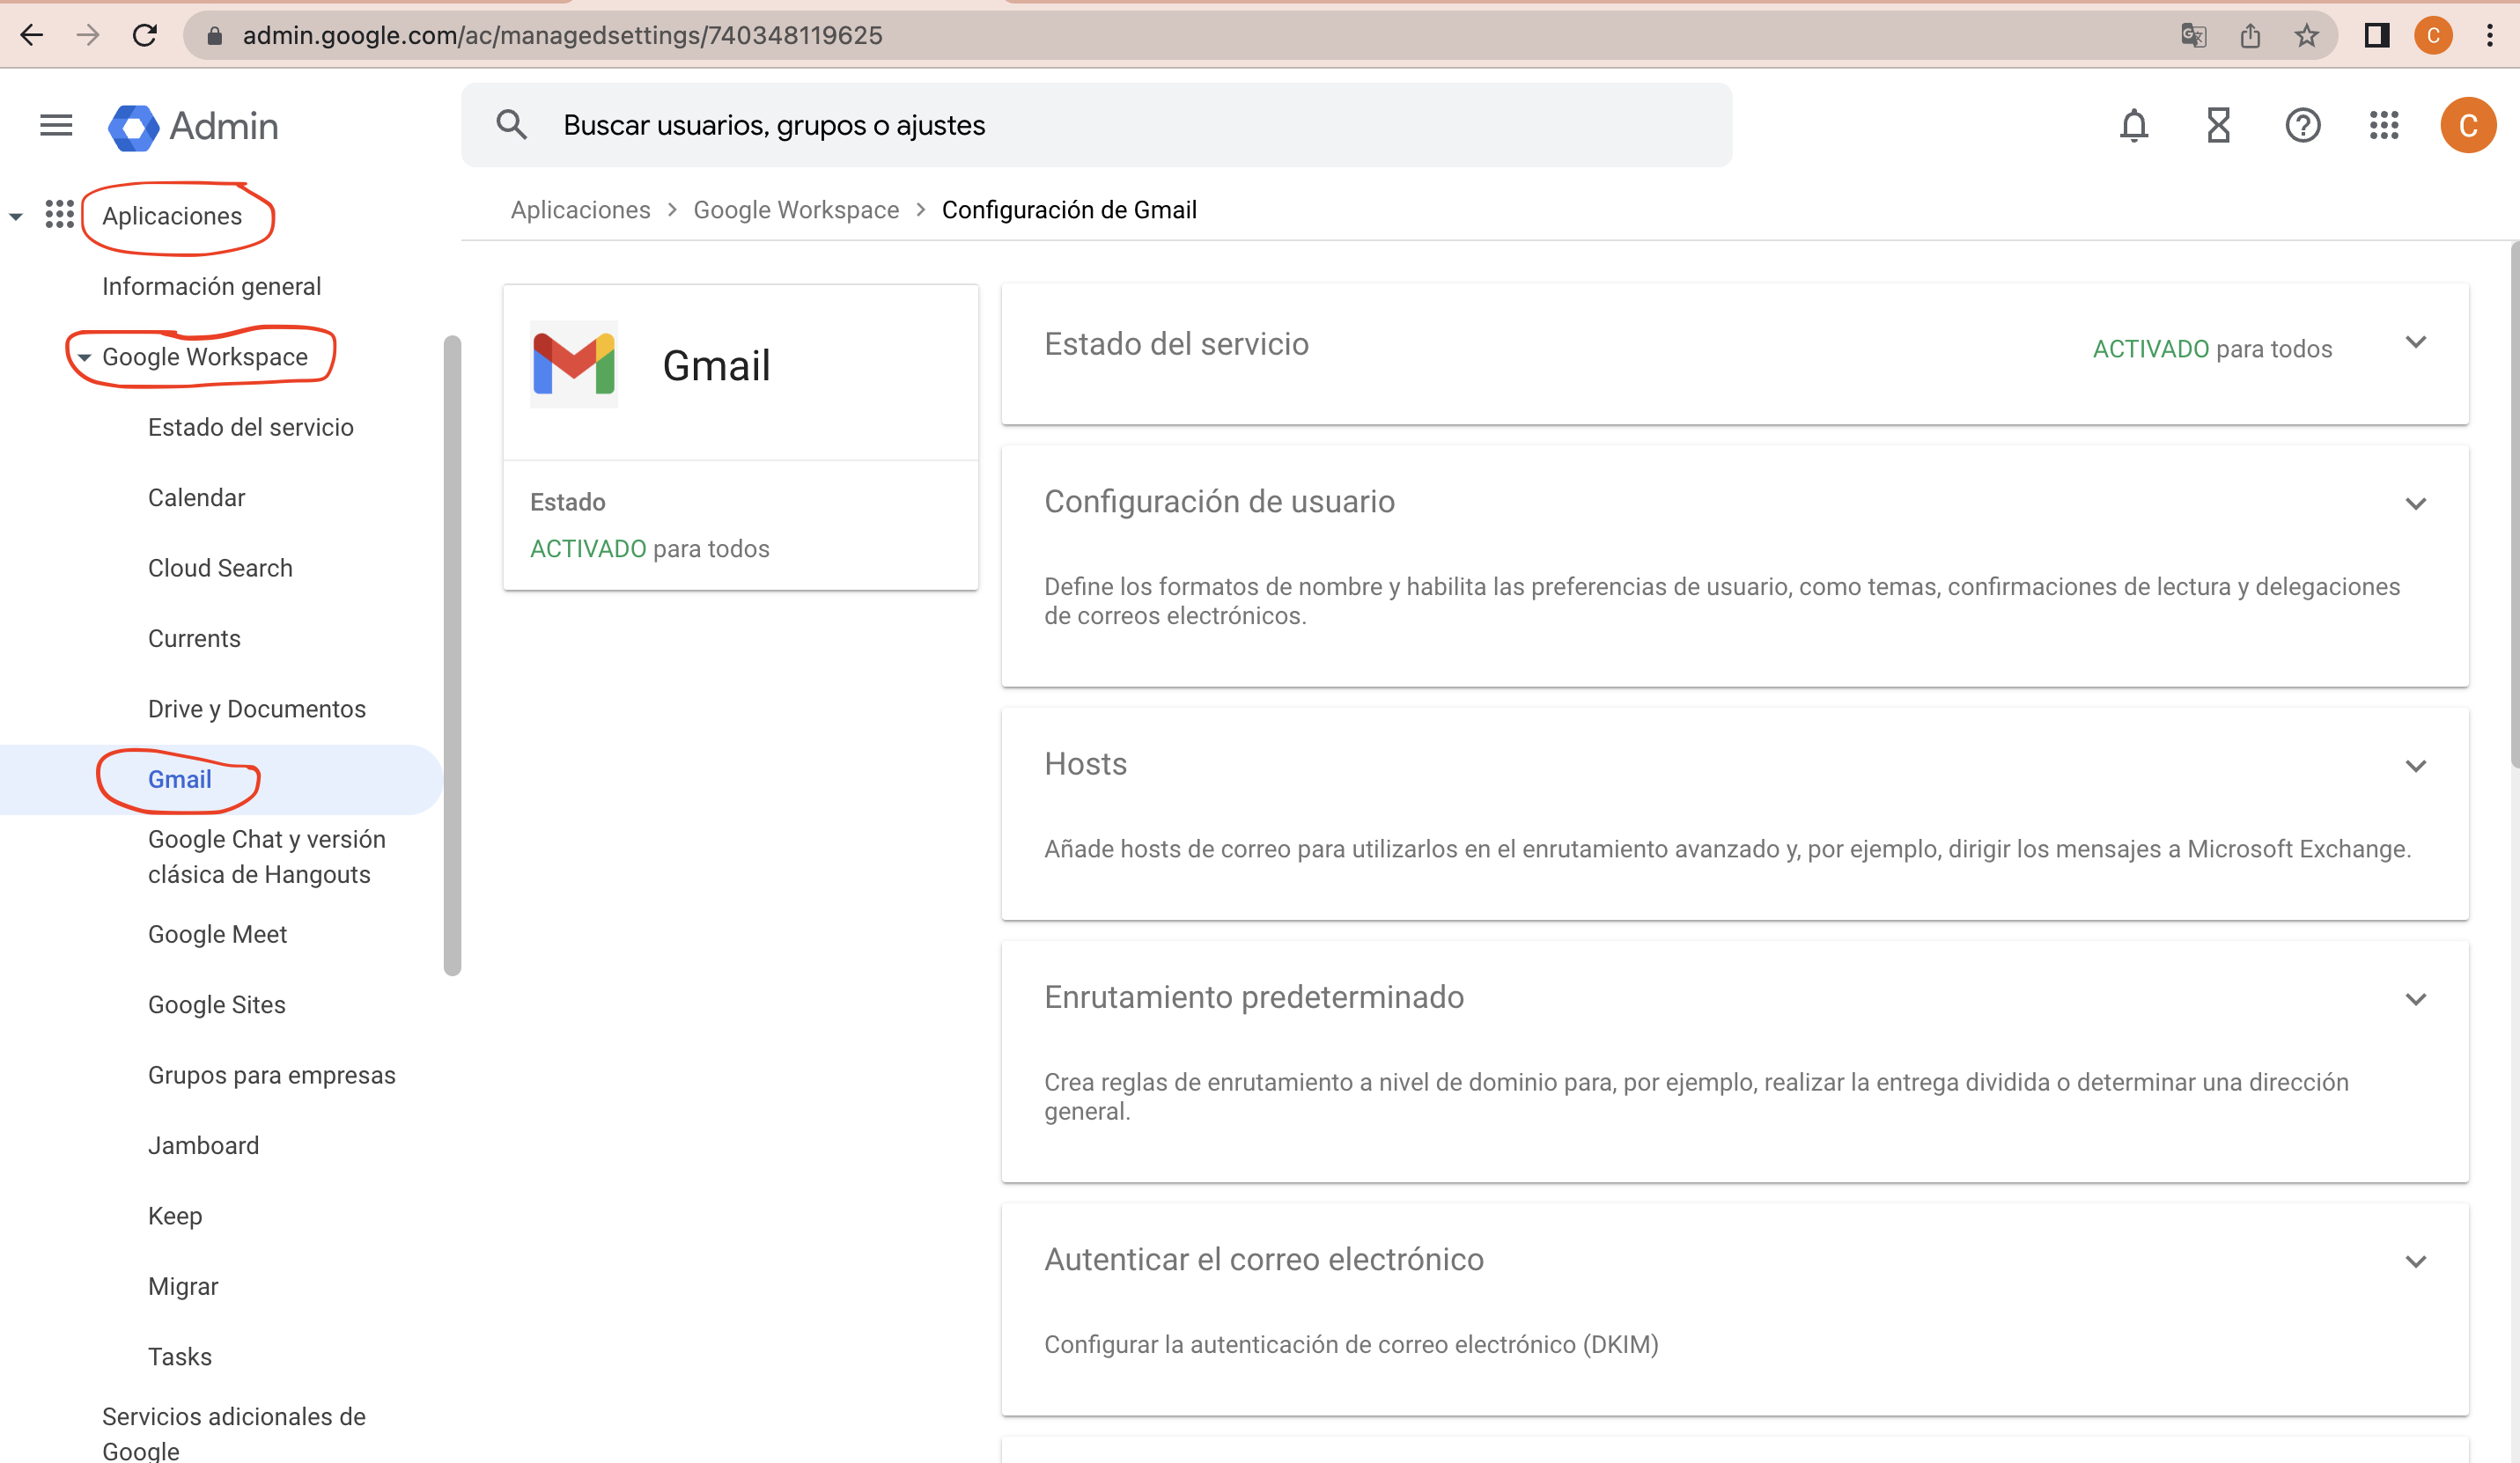Open the Google Translate page icon

click(x=2194, y=36)
